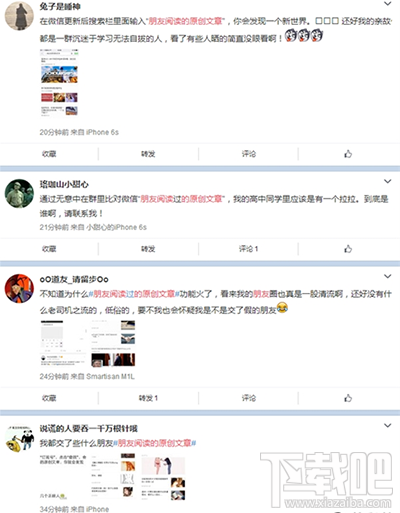Viewport: 400px width, 513px height.
Task: Click 转发 under 珞珈山小甜心's post
Action: [148, 249]
